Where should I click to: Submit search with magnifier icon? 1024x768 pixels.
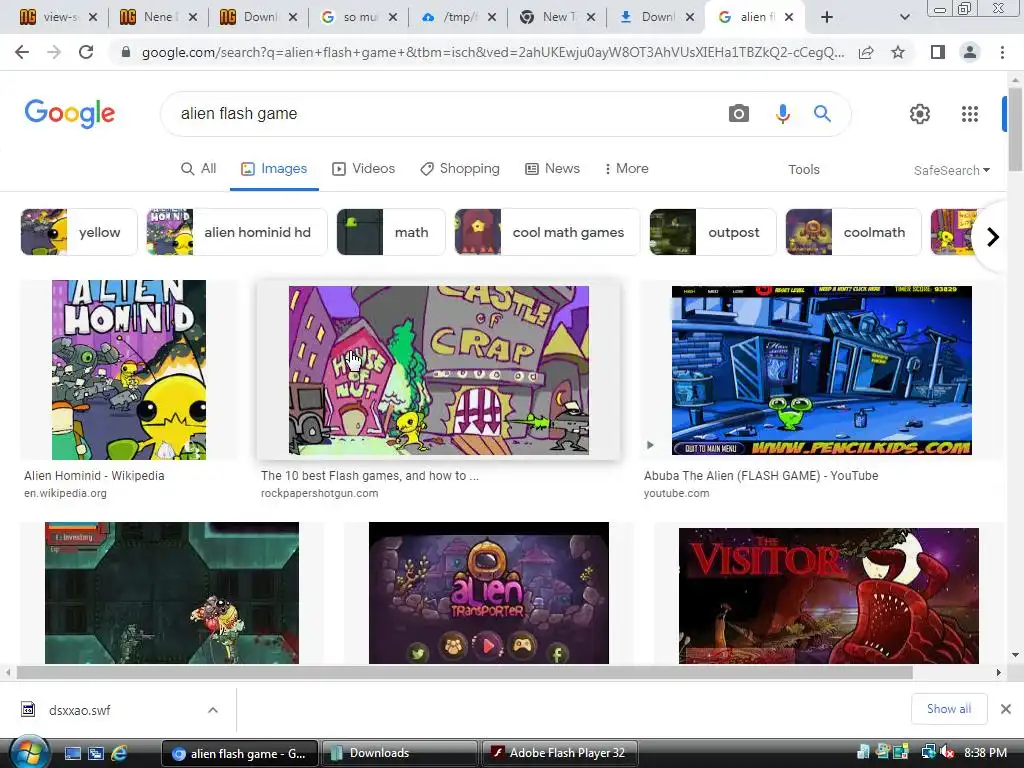click(x=822, y=114)
